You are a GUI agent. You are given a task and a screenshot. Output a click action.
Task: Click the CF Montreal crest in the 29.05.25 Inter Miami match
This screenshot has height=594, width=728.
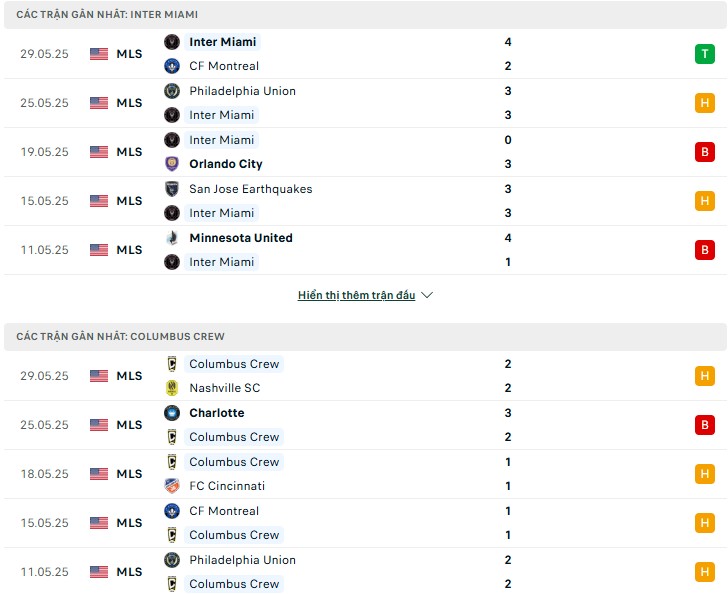172,66
